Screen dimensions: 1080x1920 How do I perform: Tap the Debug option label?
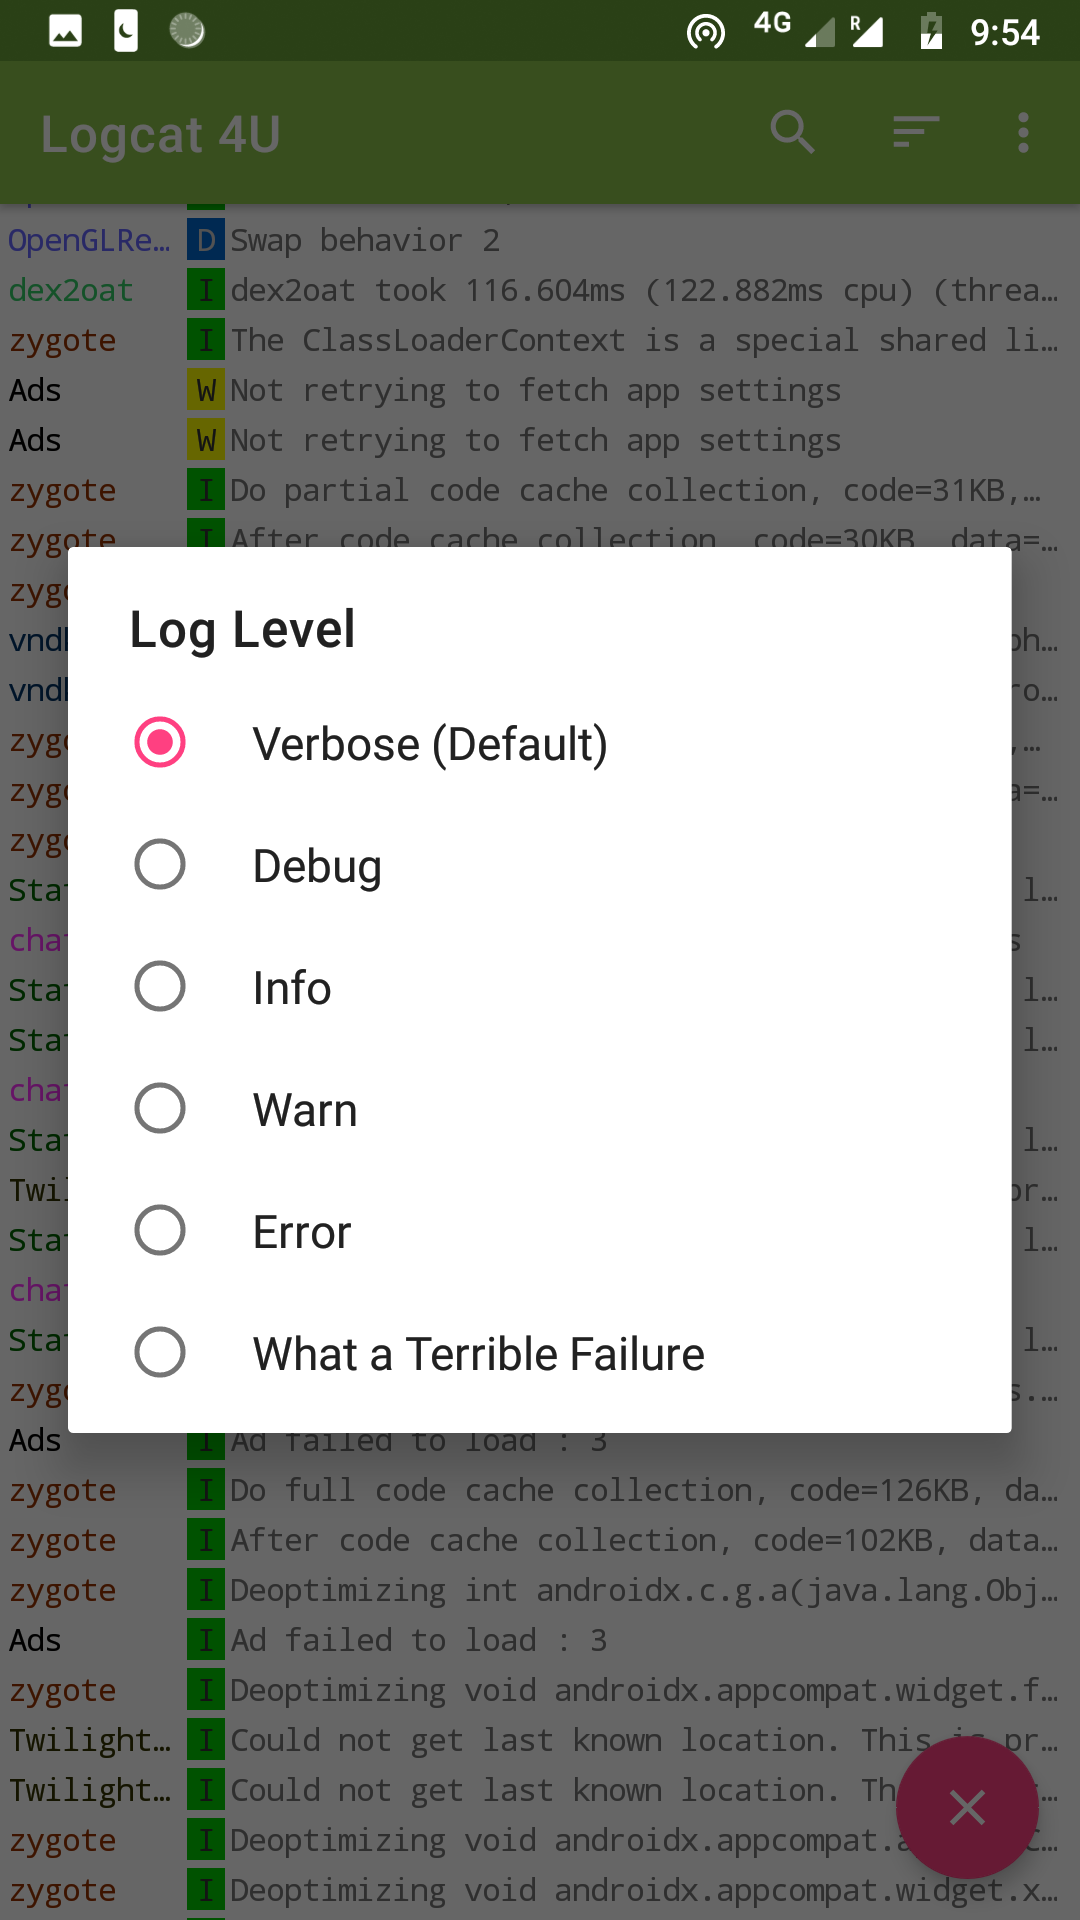(317, 866)
